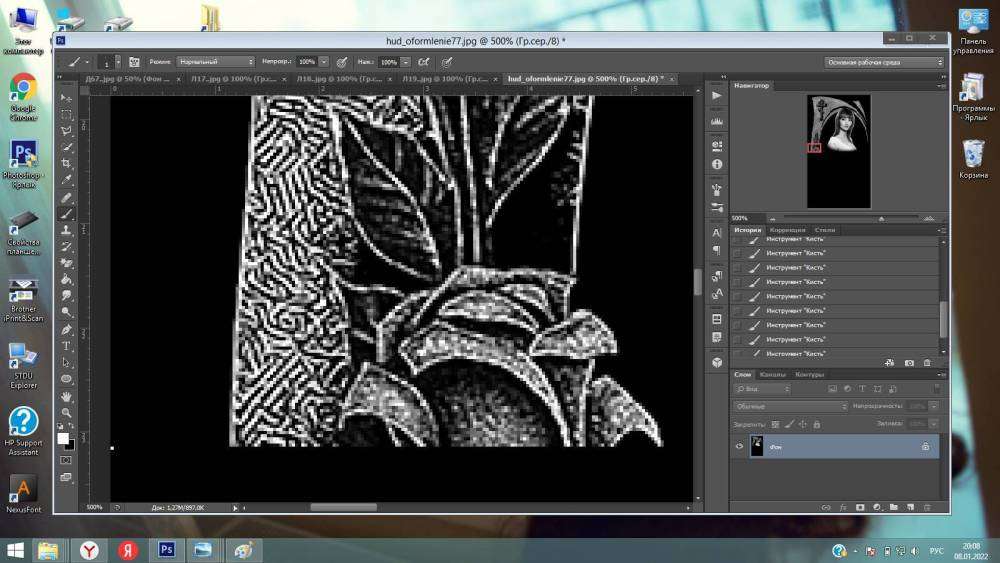Image resolution: width=1000 pixels, height=563 pixels.
Task: Pick the Eyedropper tool
Action: click(67, 180)
